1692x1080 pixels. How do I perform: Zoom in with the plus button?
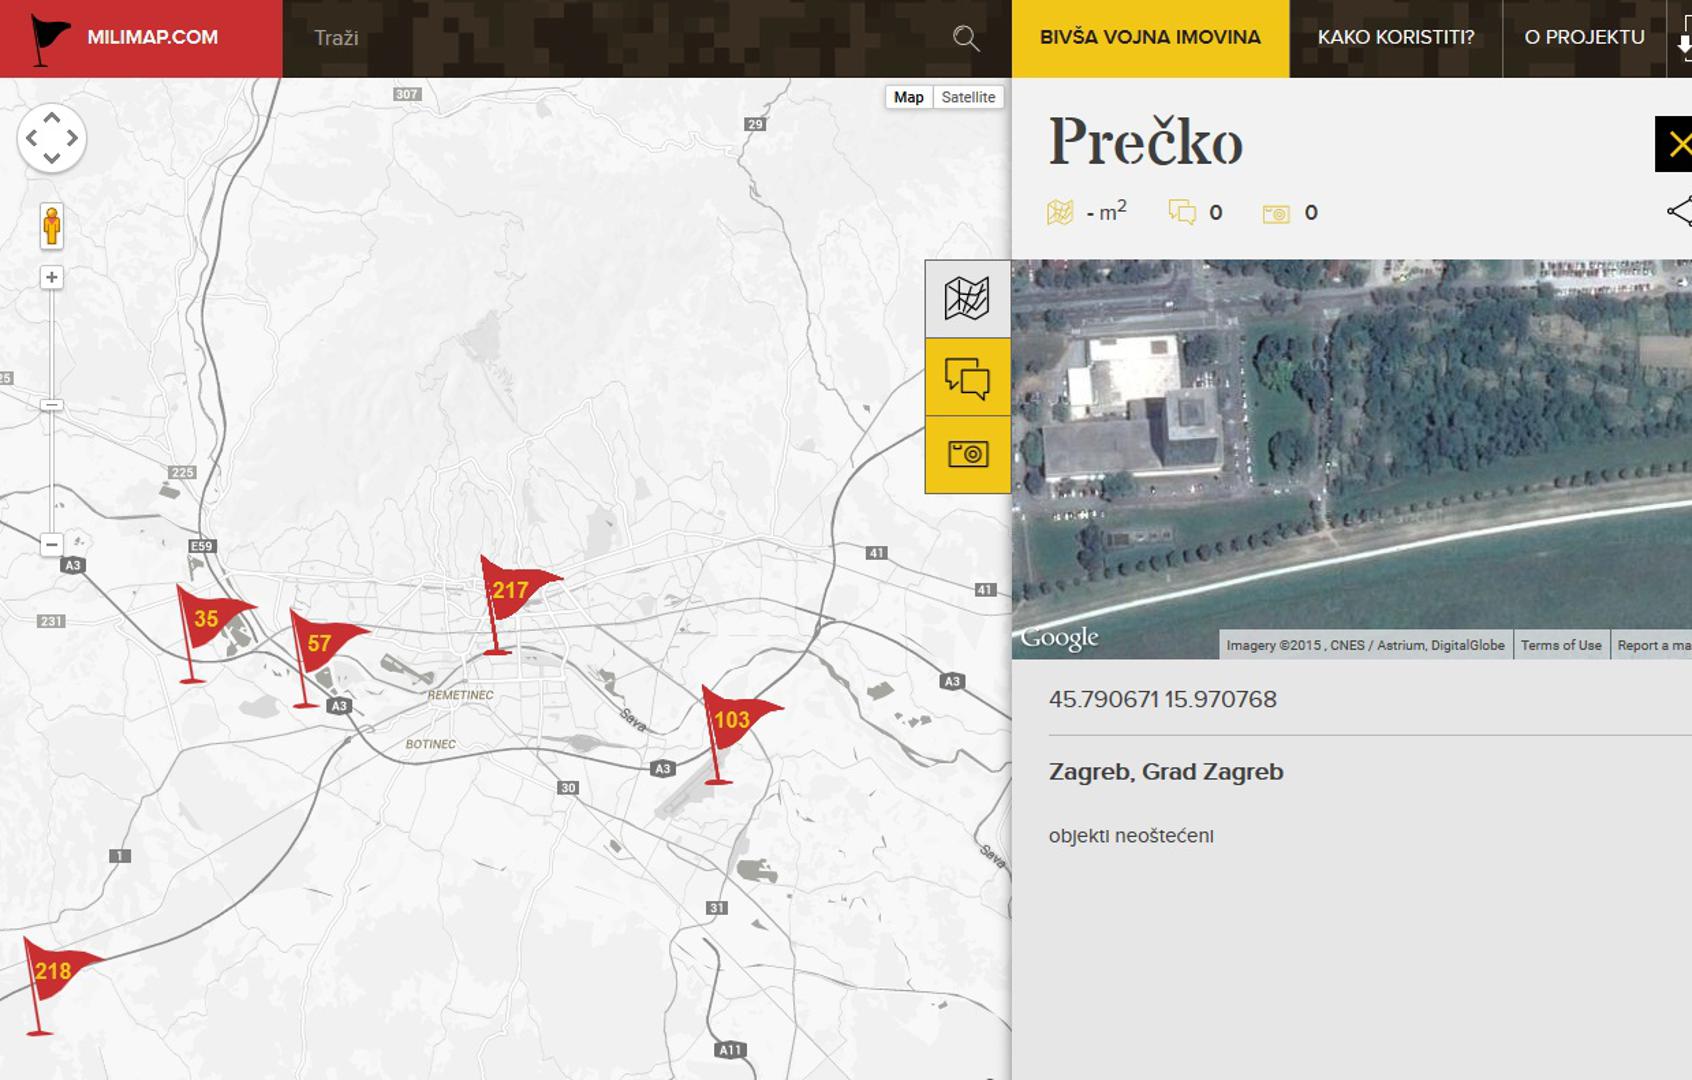point(52,277)
